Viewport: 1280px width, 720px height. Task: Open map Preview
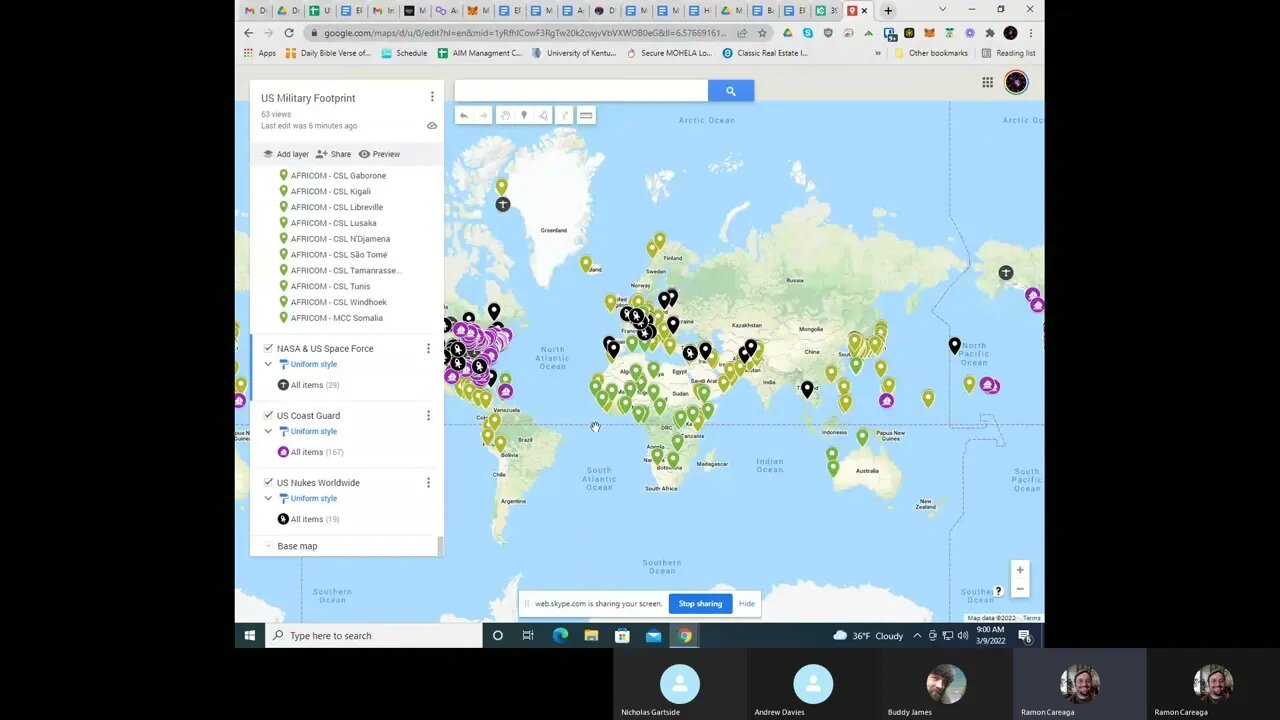point(379,154)
